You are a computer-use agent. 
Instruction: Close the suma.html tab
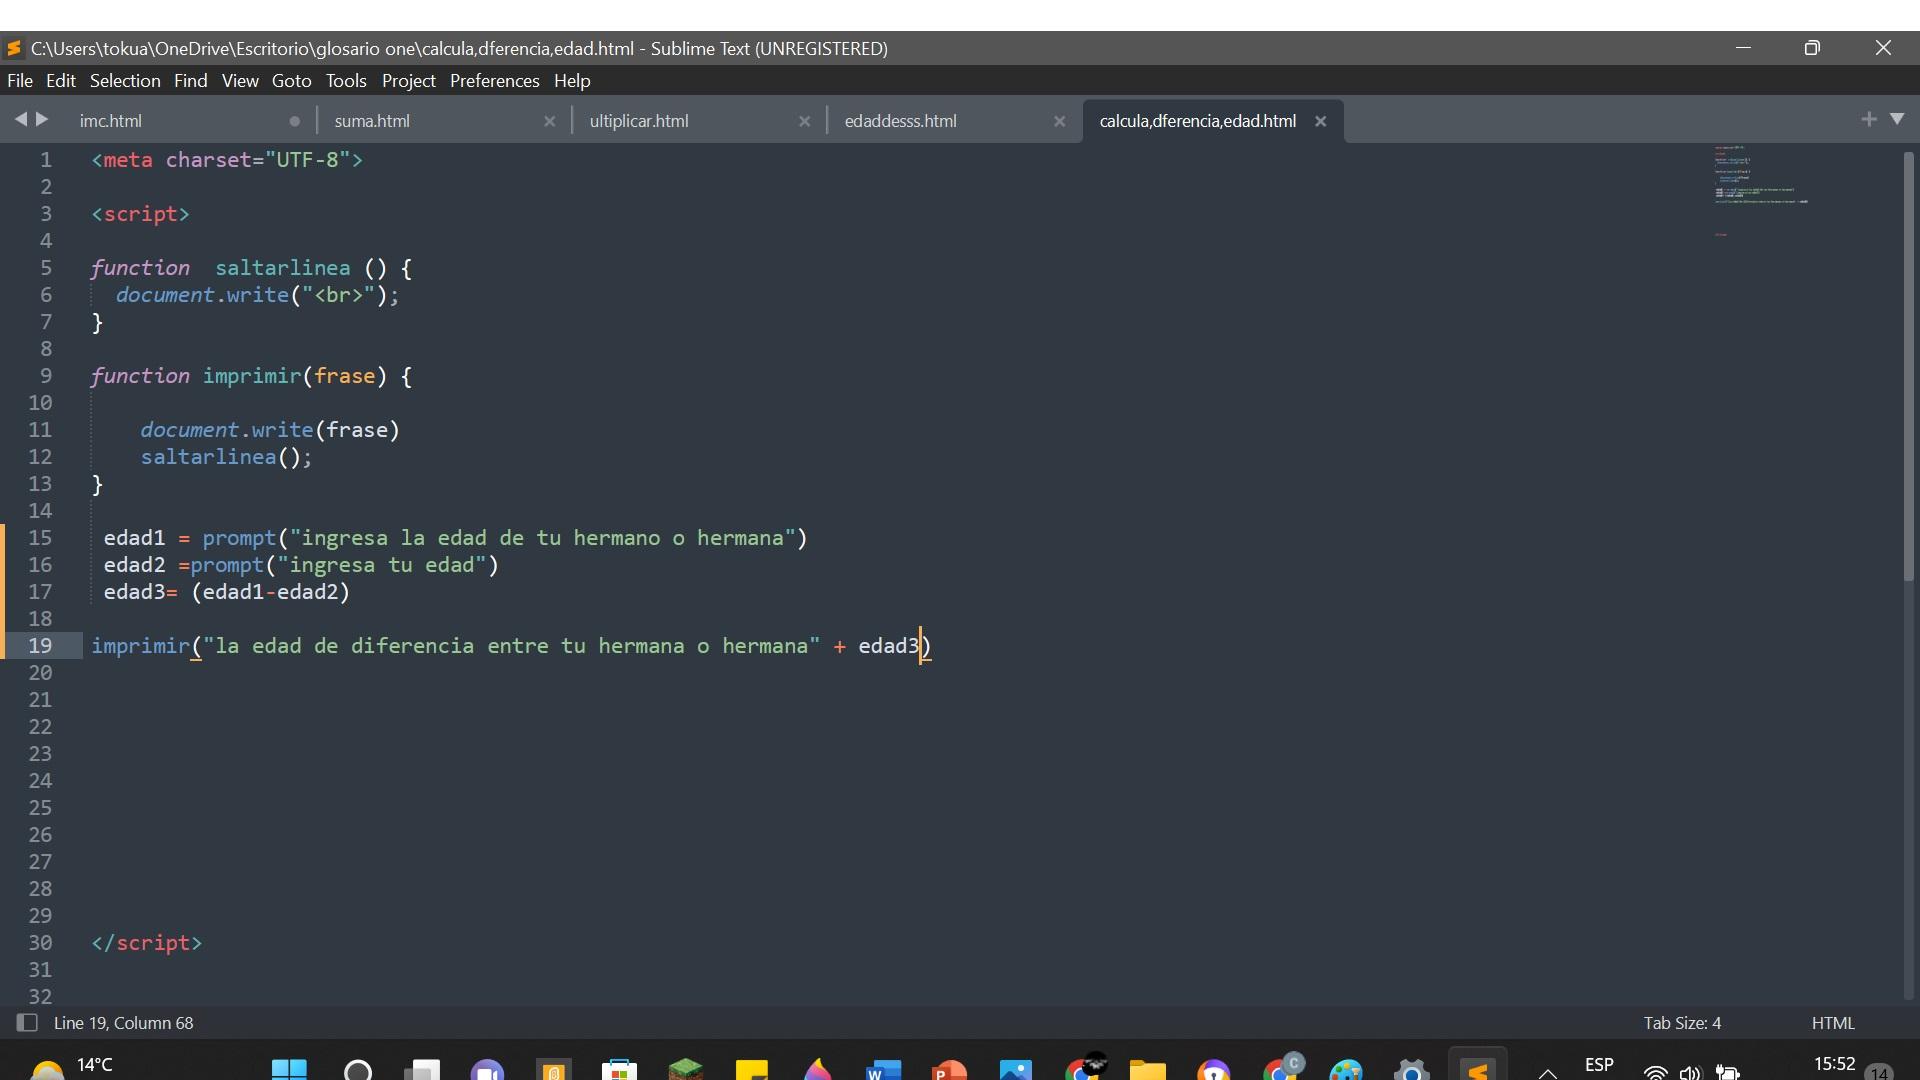point(549,121)
